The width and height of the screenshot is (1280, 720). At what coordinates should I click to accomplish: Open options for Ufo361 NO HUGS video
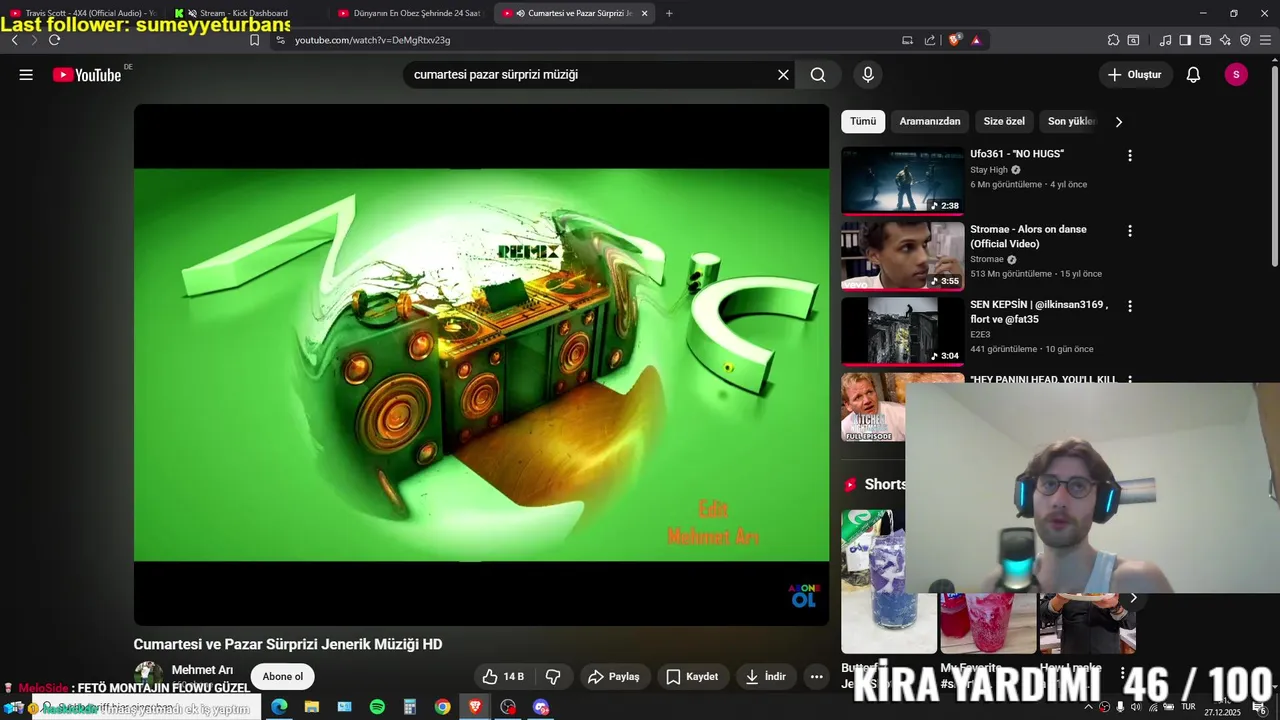point(1130,156)
